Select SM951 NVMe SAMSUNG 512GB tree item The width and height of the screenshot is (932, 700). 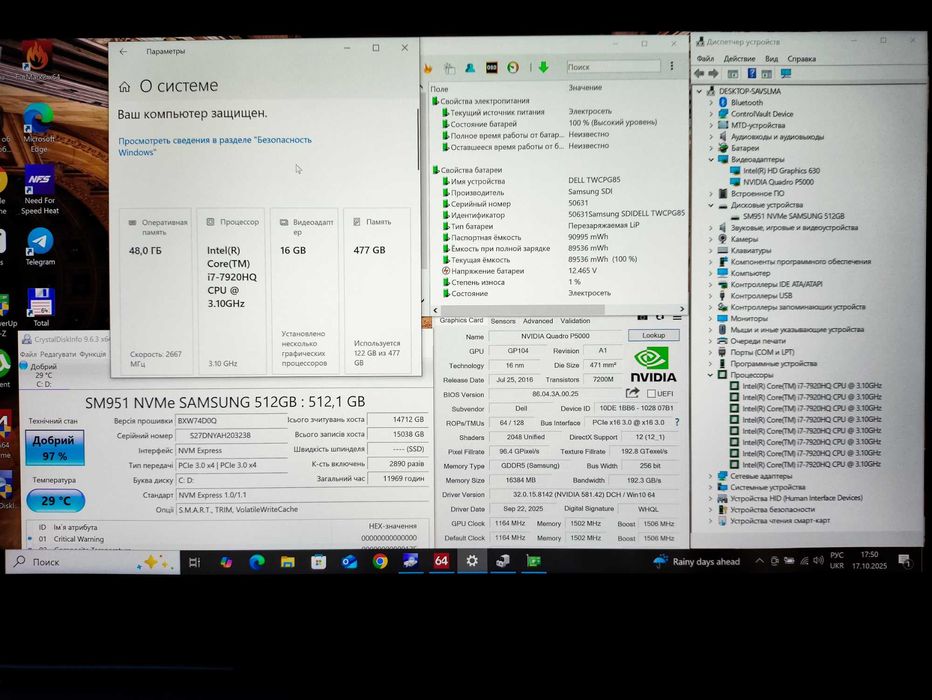793,216
